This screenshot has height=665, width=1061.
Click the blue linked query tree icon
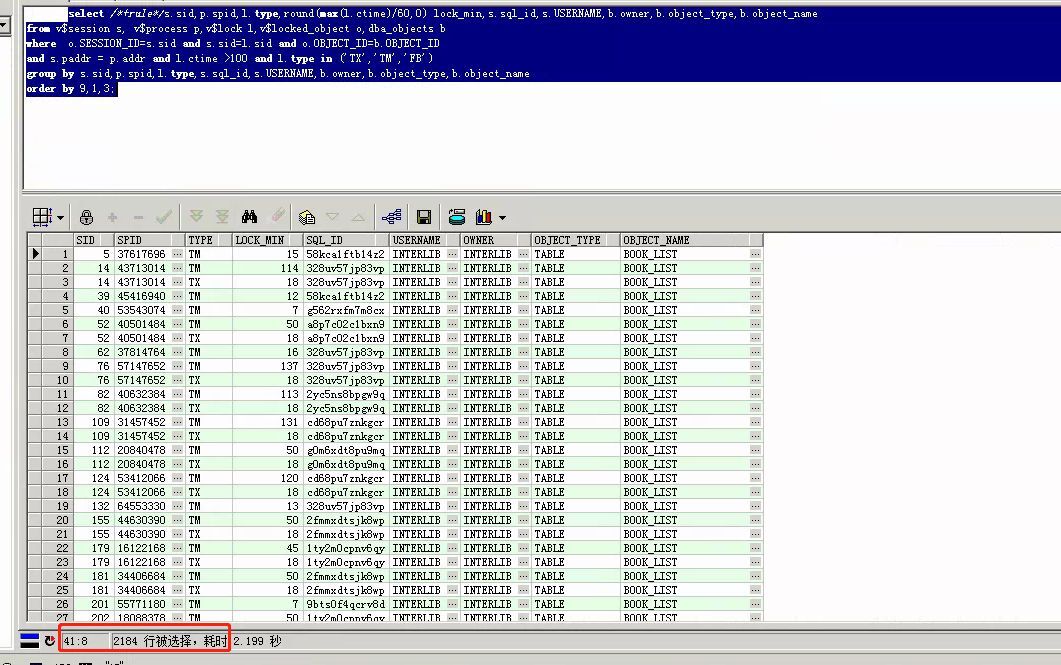coord(391,217)
